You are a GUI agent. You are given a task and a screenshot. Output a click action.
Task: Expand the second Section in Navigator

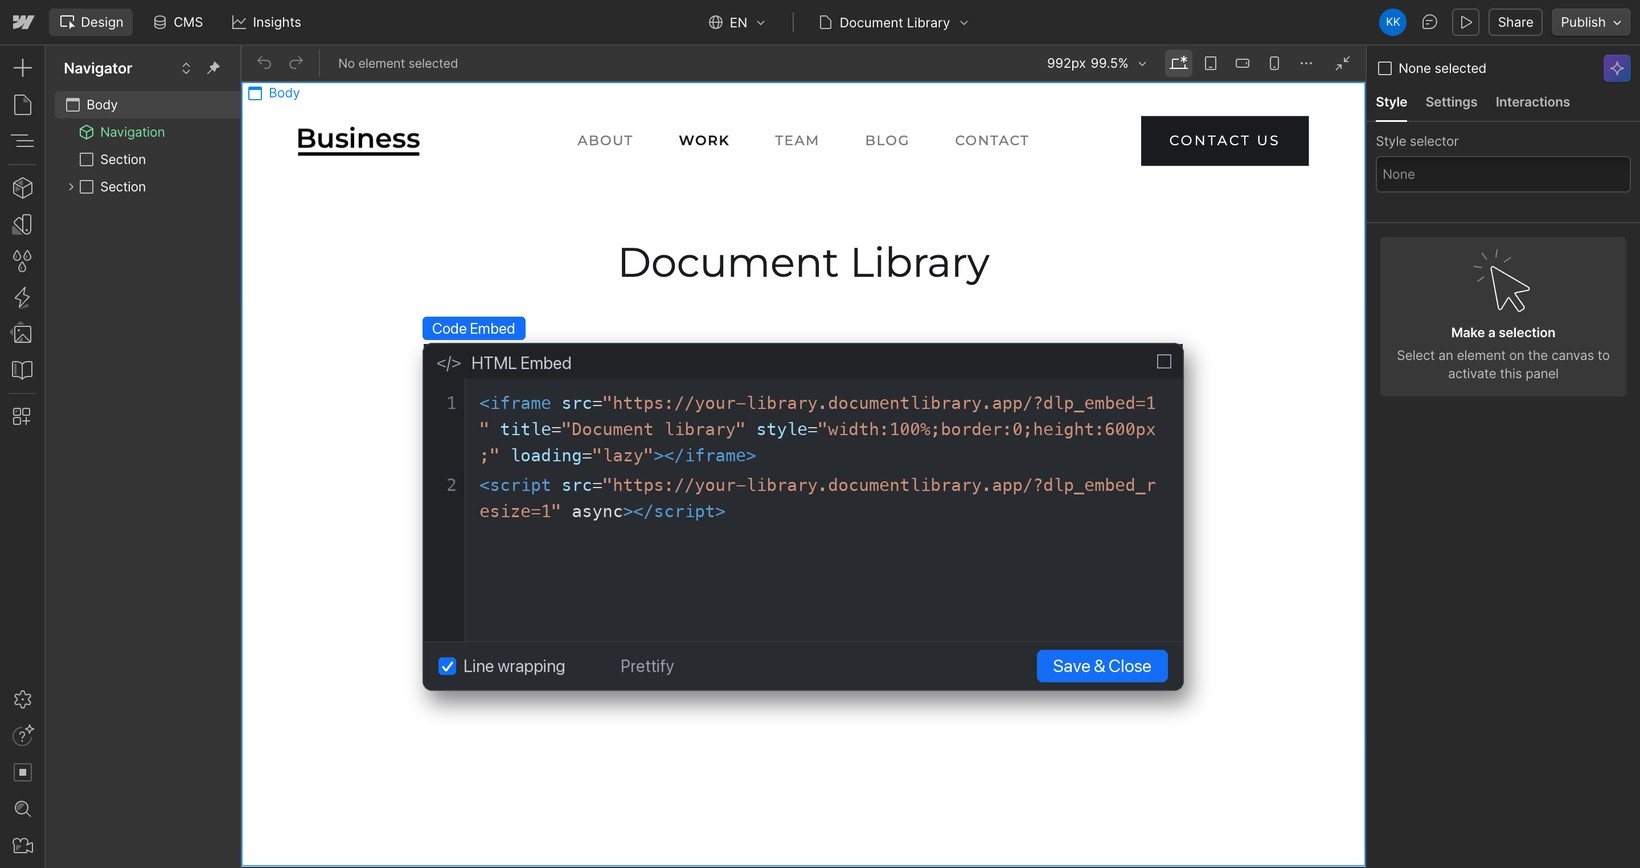[70, 187]
